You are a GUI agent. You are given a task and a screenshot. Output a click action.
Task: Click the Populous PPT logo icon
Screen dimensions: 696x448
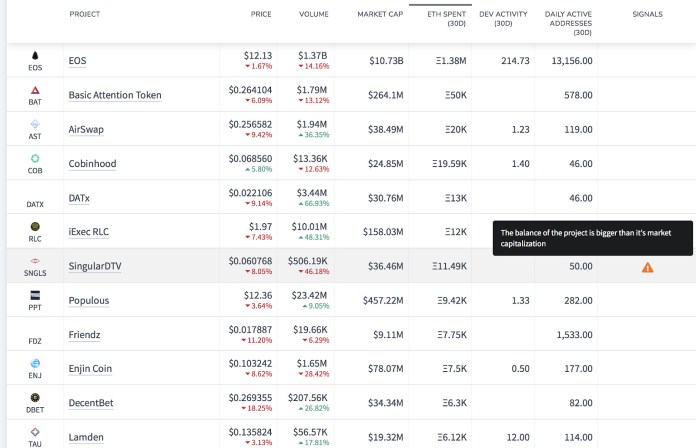pyautogui.click(x=35, y=295)
